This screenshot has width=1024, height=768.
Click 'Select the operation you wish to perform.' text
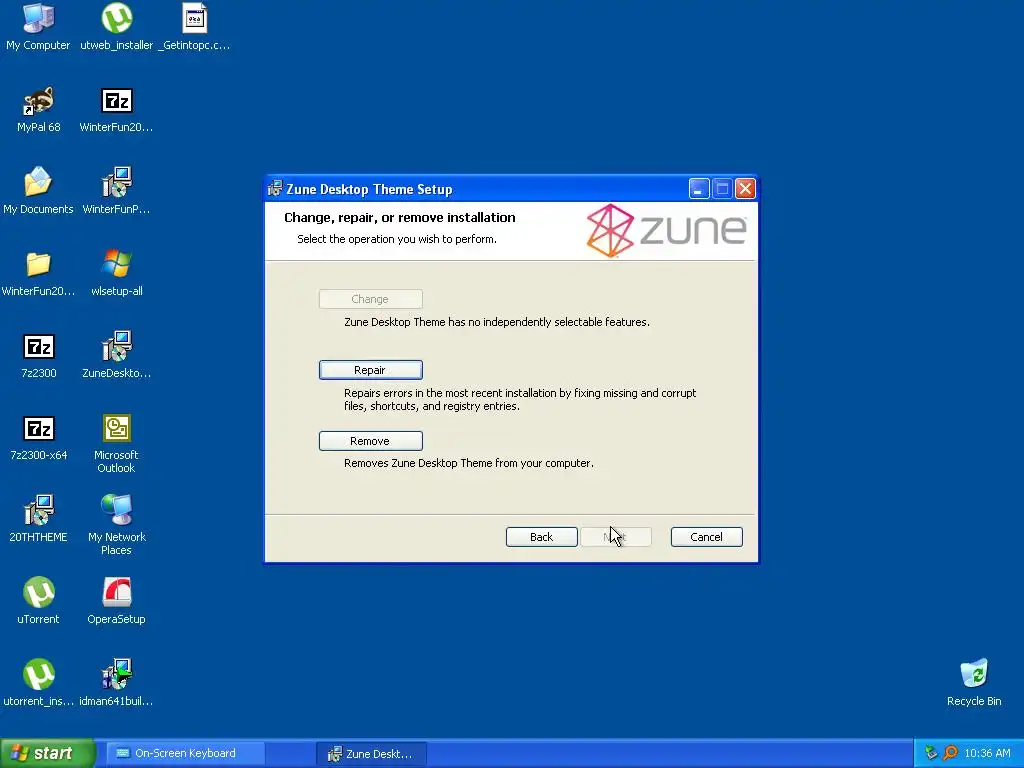click(x=397, y=239)
